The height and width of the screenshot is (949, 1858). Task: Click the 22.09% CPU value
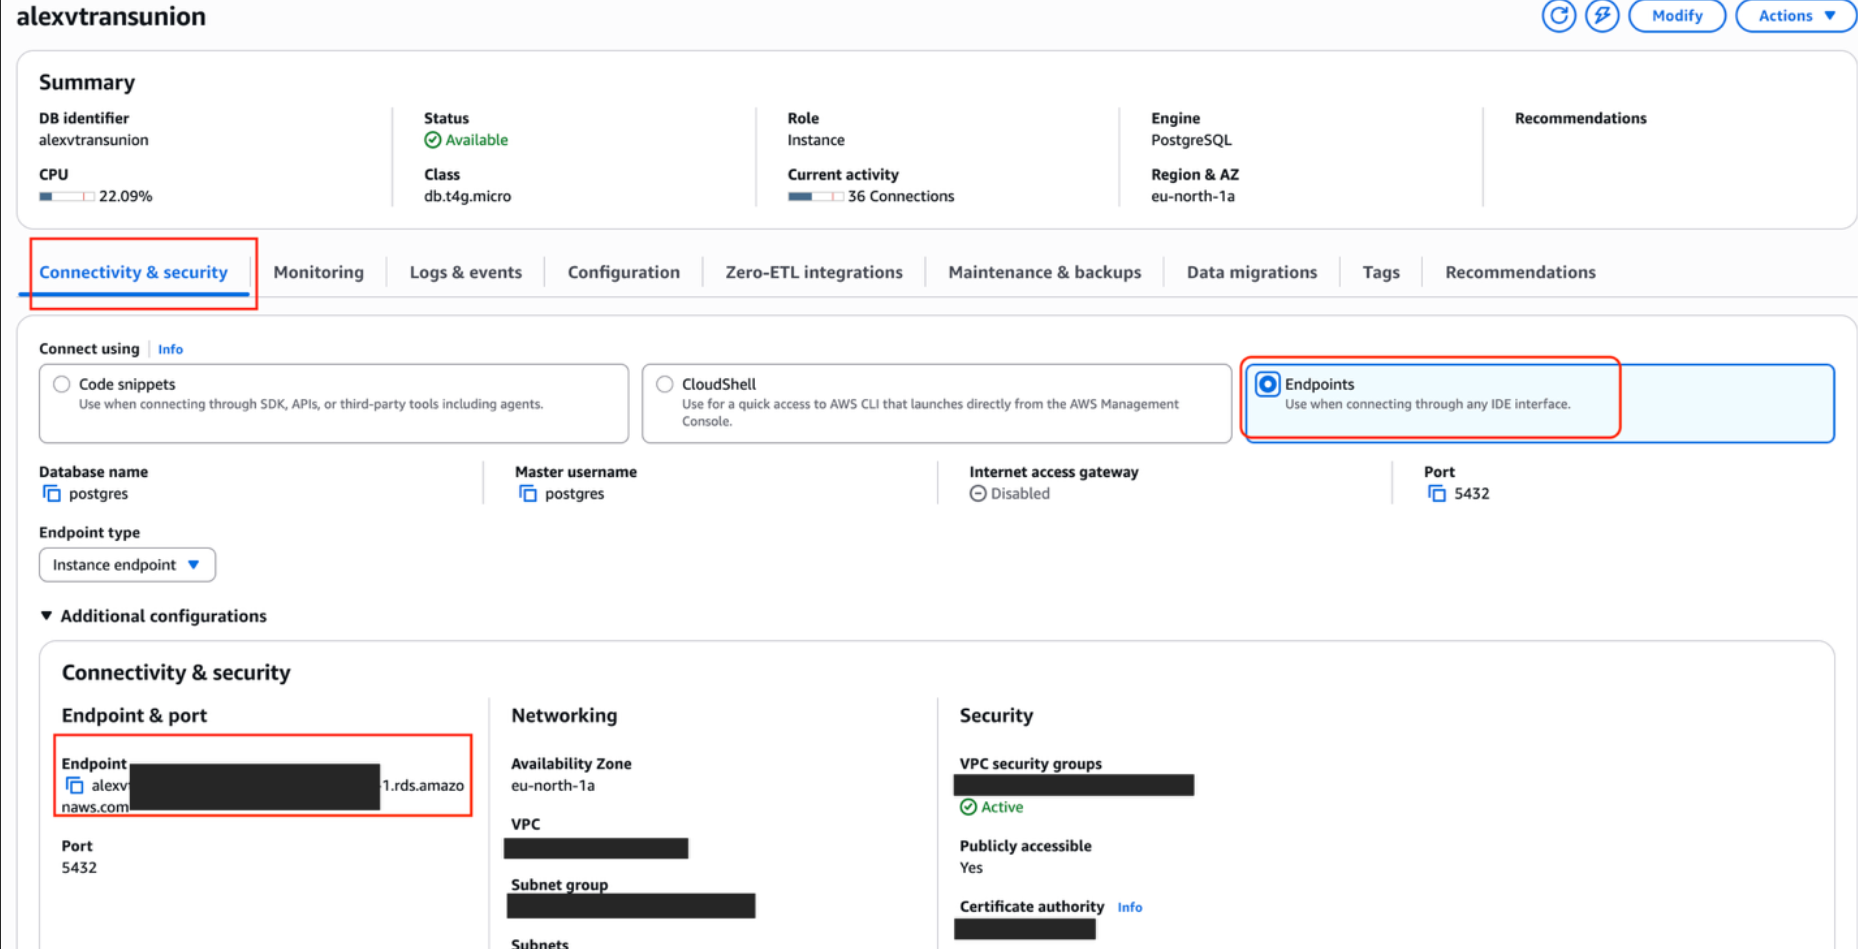click(x=125, y=196)
